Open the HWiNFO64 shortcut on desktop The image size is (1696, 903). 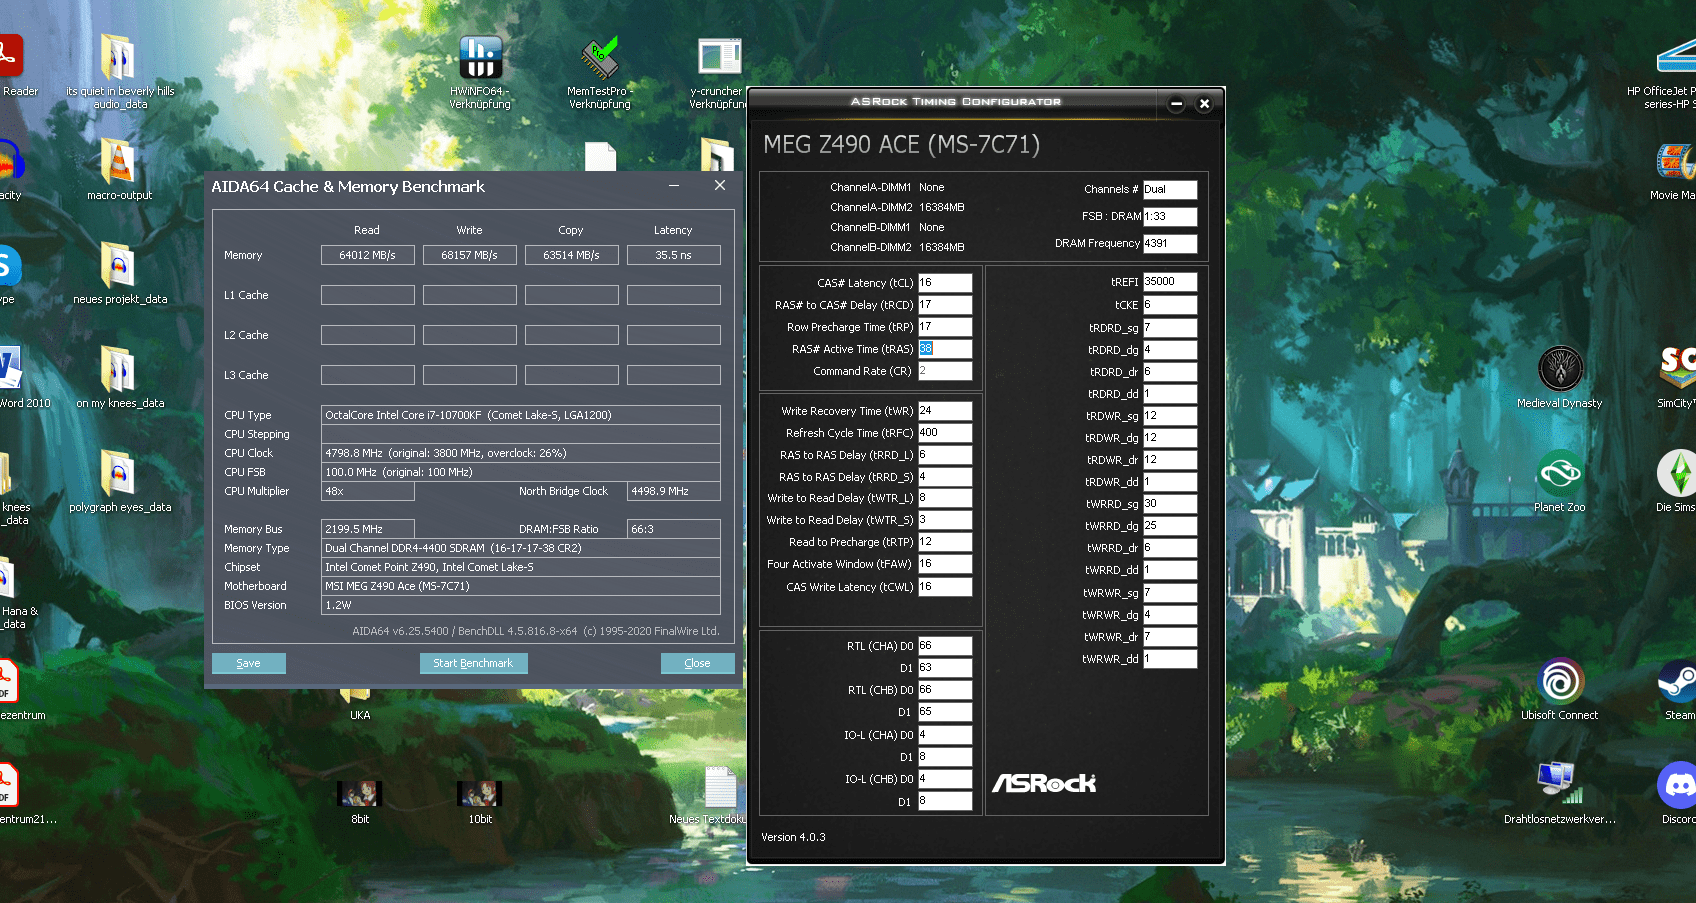(x=480, y=58)
